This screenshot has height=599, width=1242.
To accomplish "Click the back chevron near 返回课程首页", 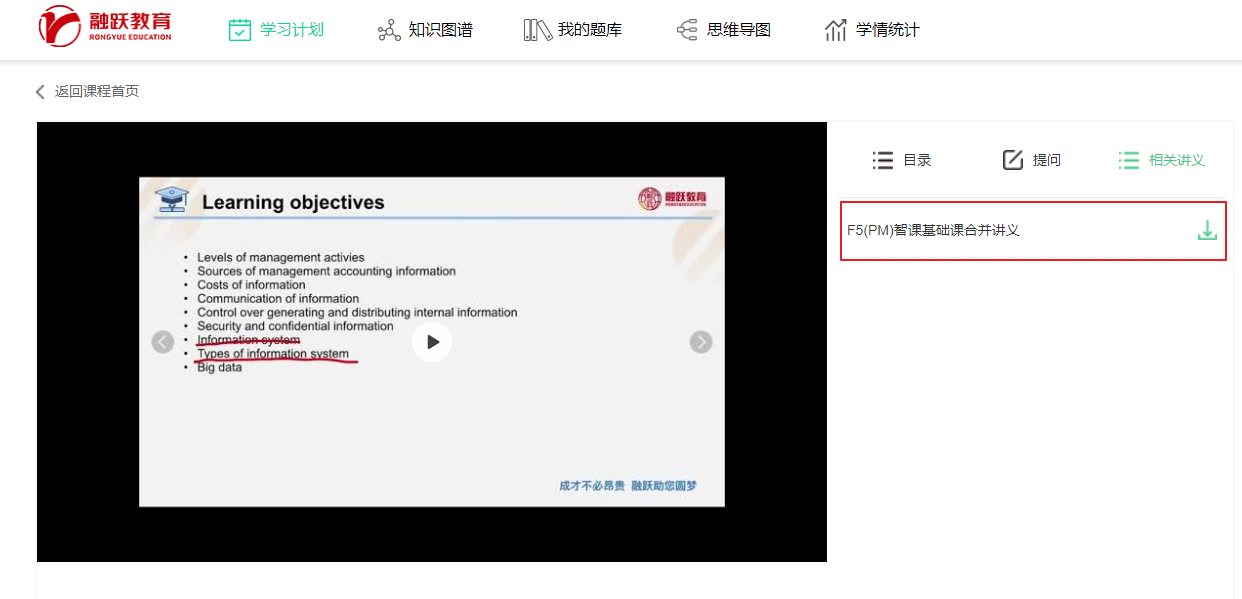I will (x=41, y=92).
